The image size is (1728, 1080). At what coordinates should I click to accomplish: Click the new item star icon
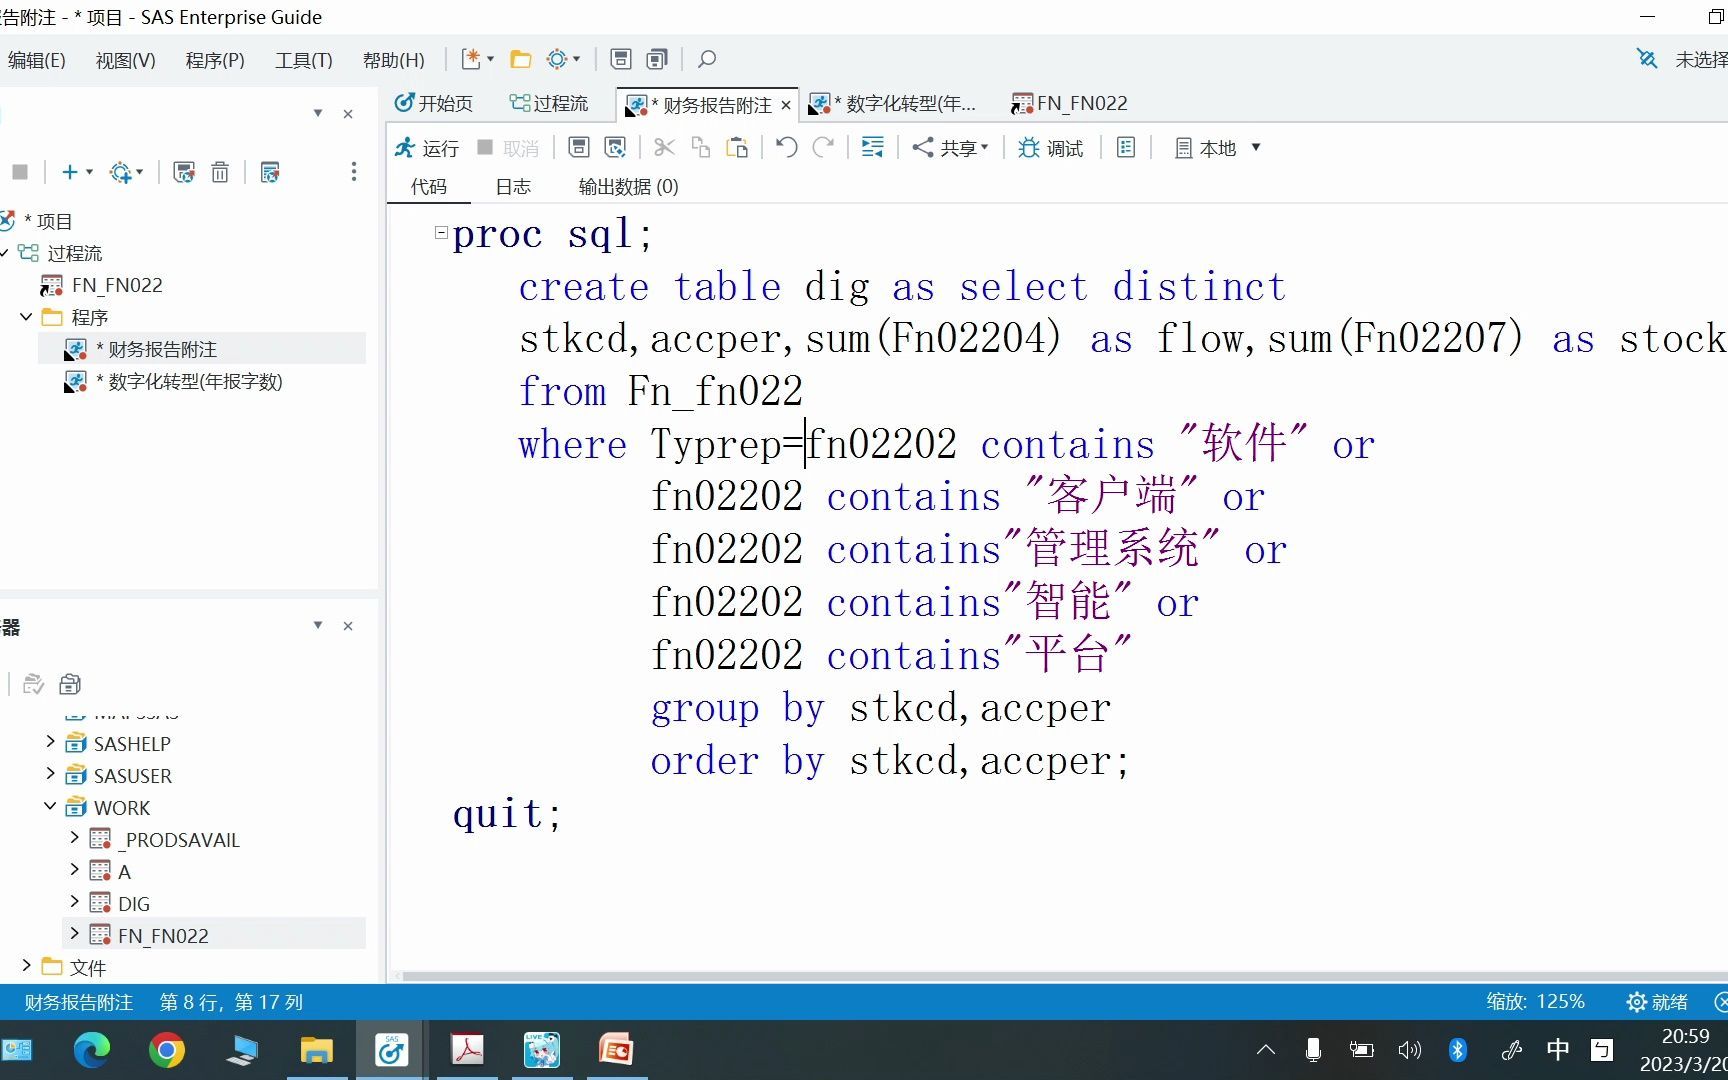click(471, 59)
